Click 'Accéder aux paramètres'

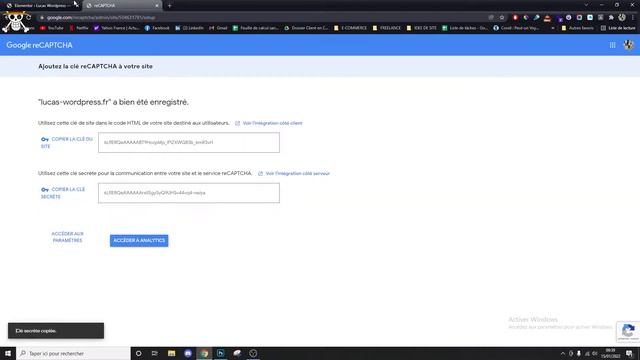click(x=67, y=237)
